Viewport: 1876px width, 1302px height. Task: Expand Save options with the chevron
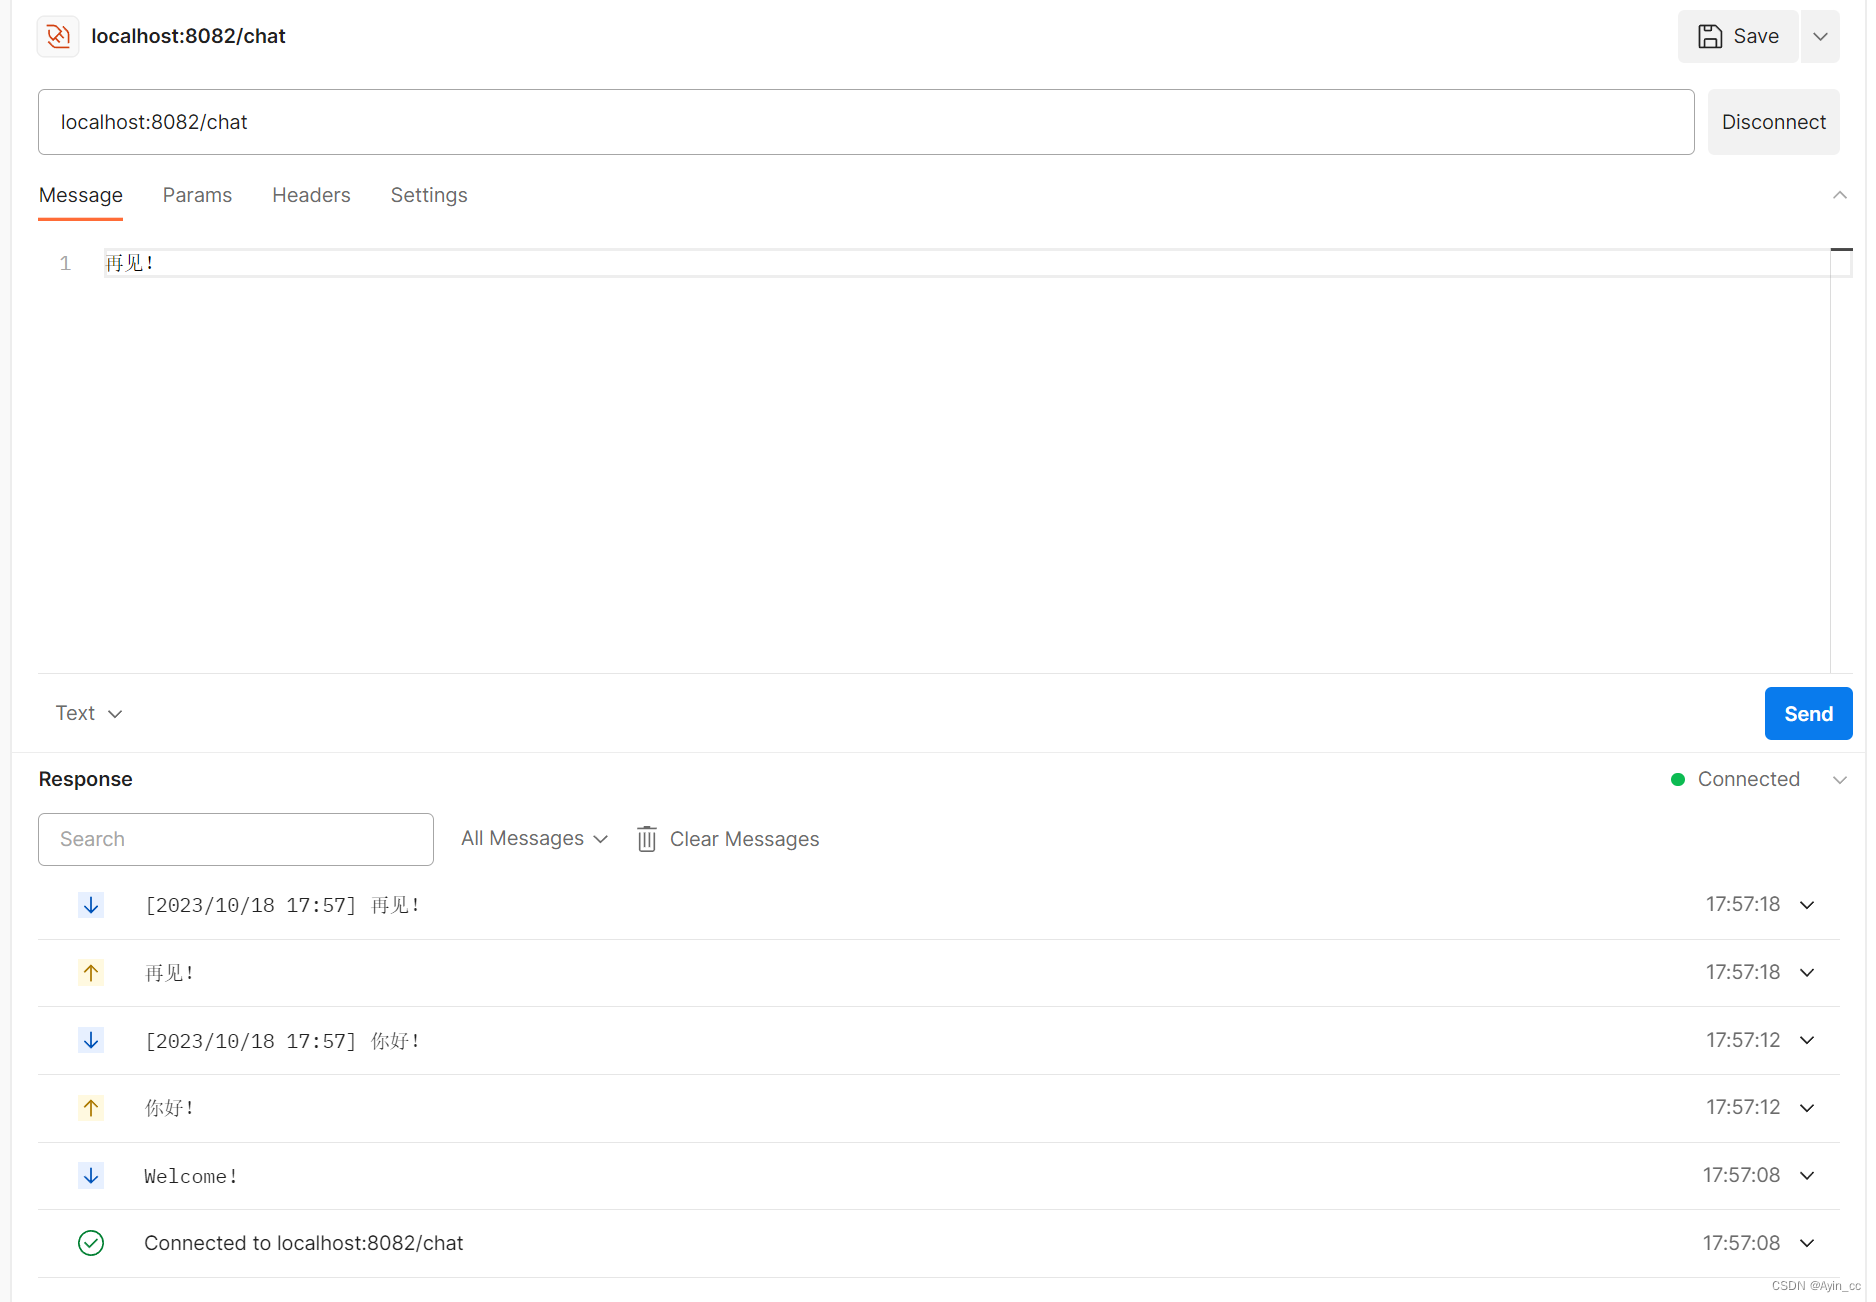pos(1820,36)
